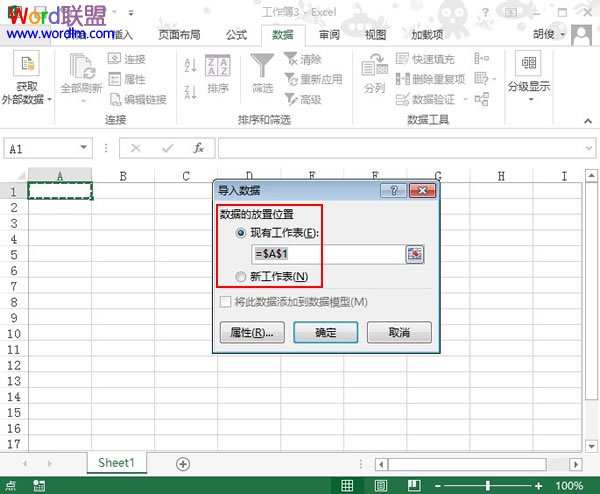Click inside the formula bar

pos(402,148)
